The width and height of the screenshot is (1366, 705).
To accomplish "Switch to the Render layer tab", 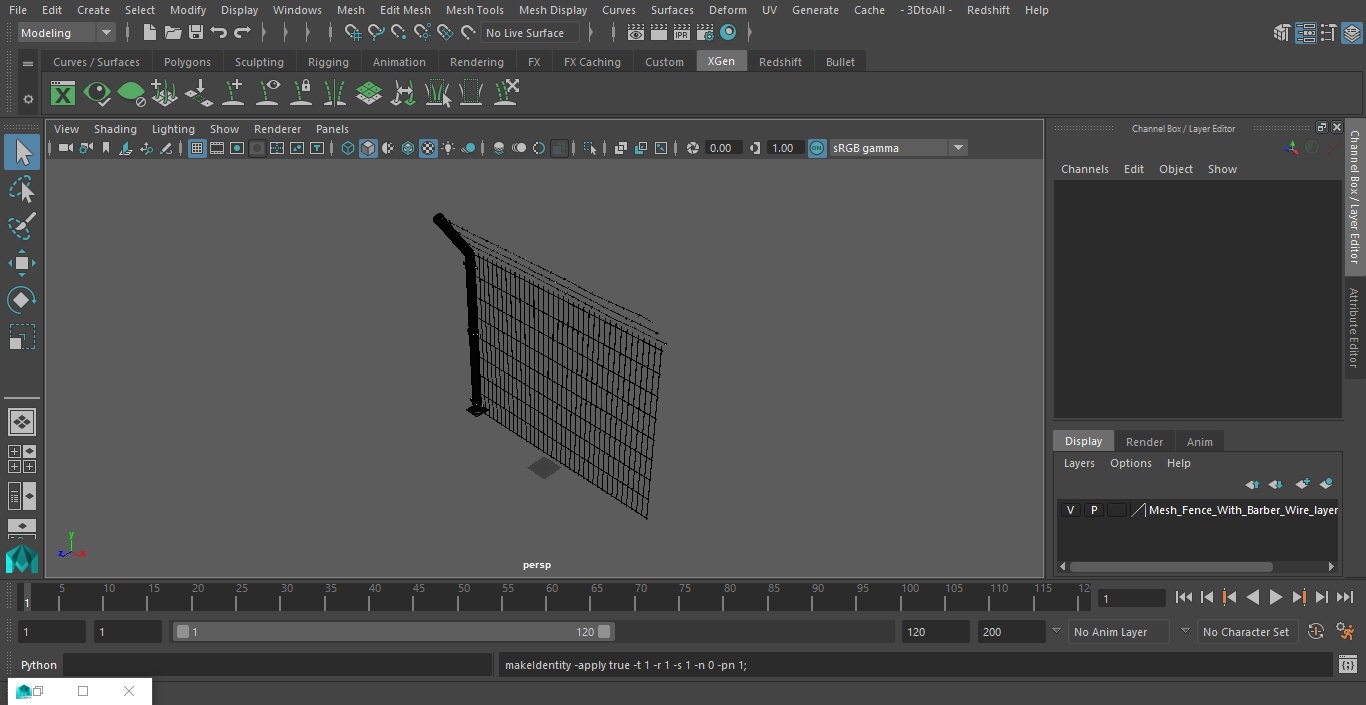I will [x=1144, y=442].
